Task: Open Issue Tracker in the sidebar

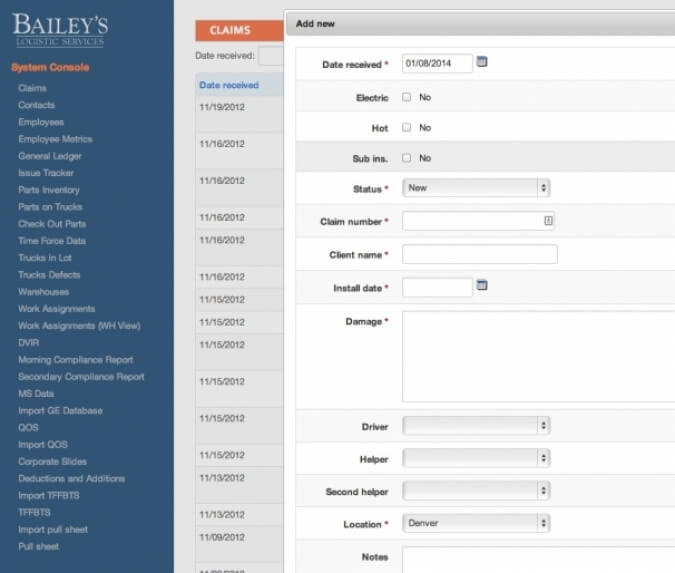Action: click(x=46, y=173)
